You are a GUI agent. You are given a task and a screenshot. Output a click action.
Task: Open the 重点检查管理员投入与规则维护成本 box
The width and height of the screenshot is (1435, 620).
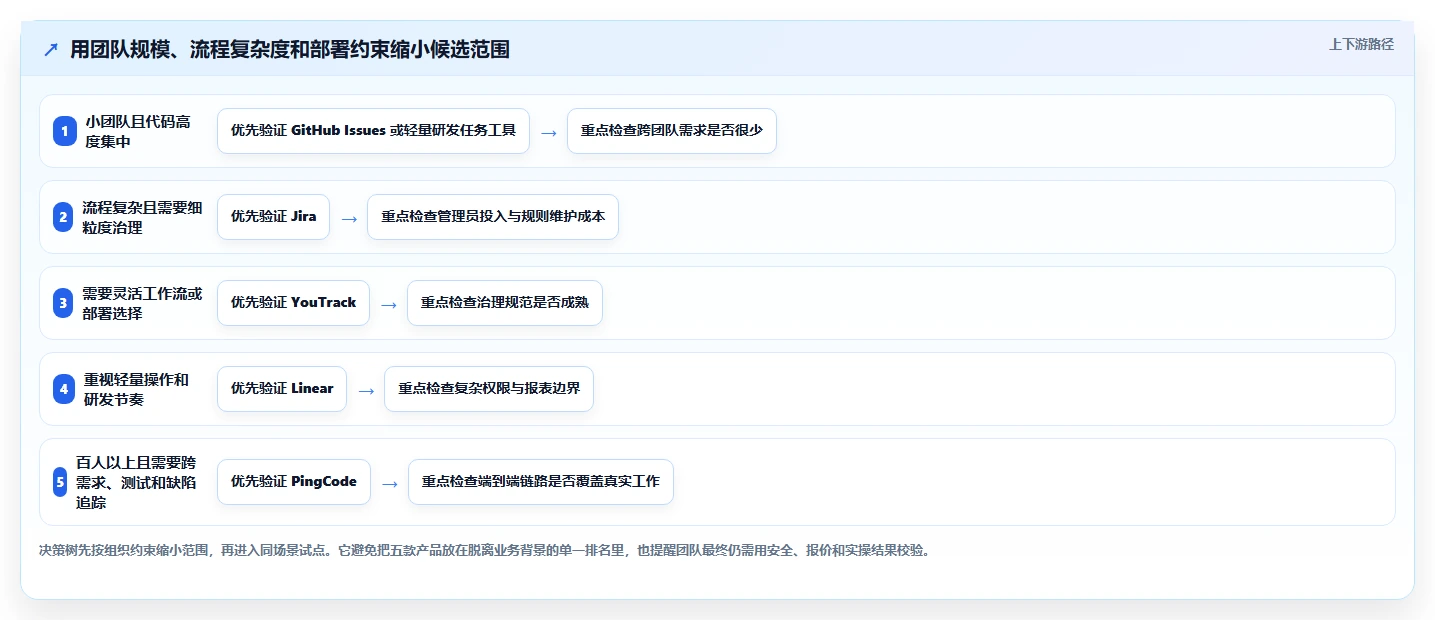(493, 217)
